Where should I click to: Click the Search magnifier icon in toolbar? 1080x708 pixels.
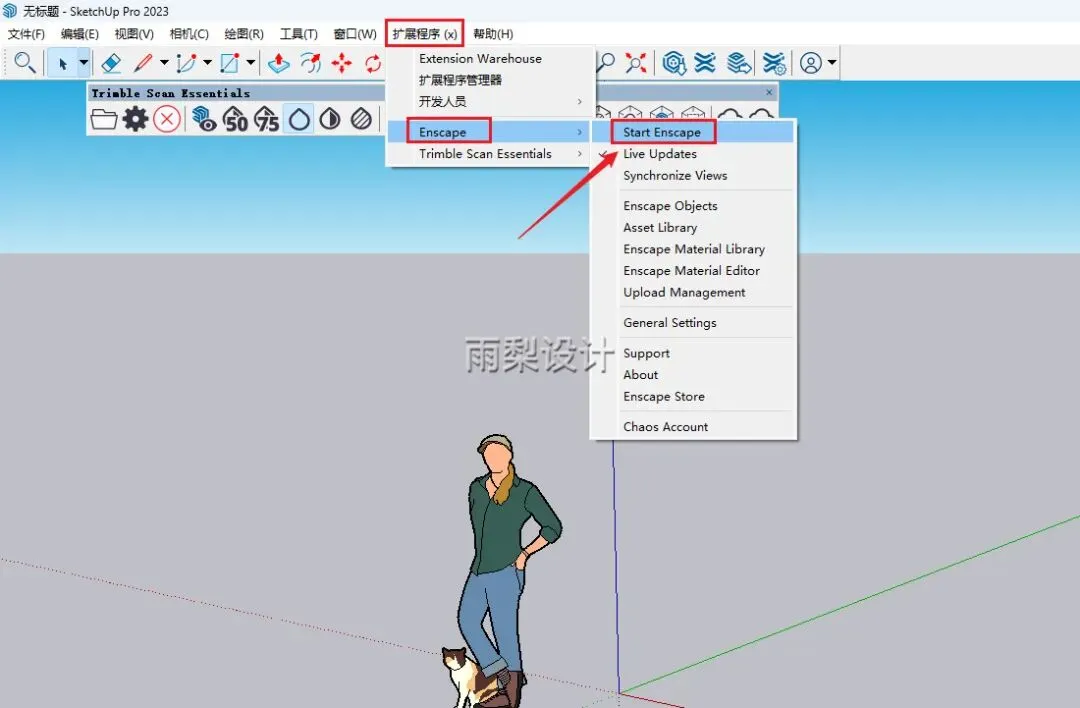(x=25, y=63)
